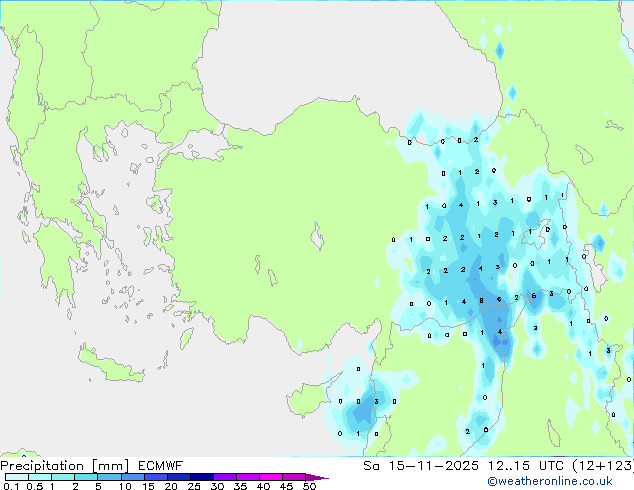Click the legend label '10'
The height and width of the screenshot is (490, 634).
[125, 486]
